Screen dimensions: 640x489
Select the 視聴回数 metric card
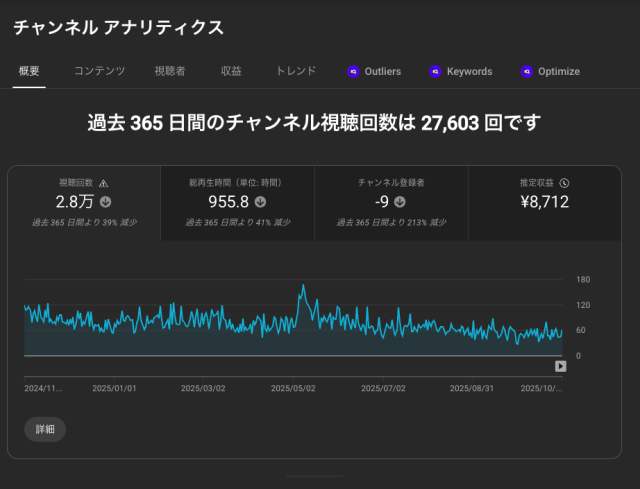pos(84,203)
